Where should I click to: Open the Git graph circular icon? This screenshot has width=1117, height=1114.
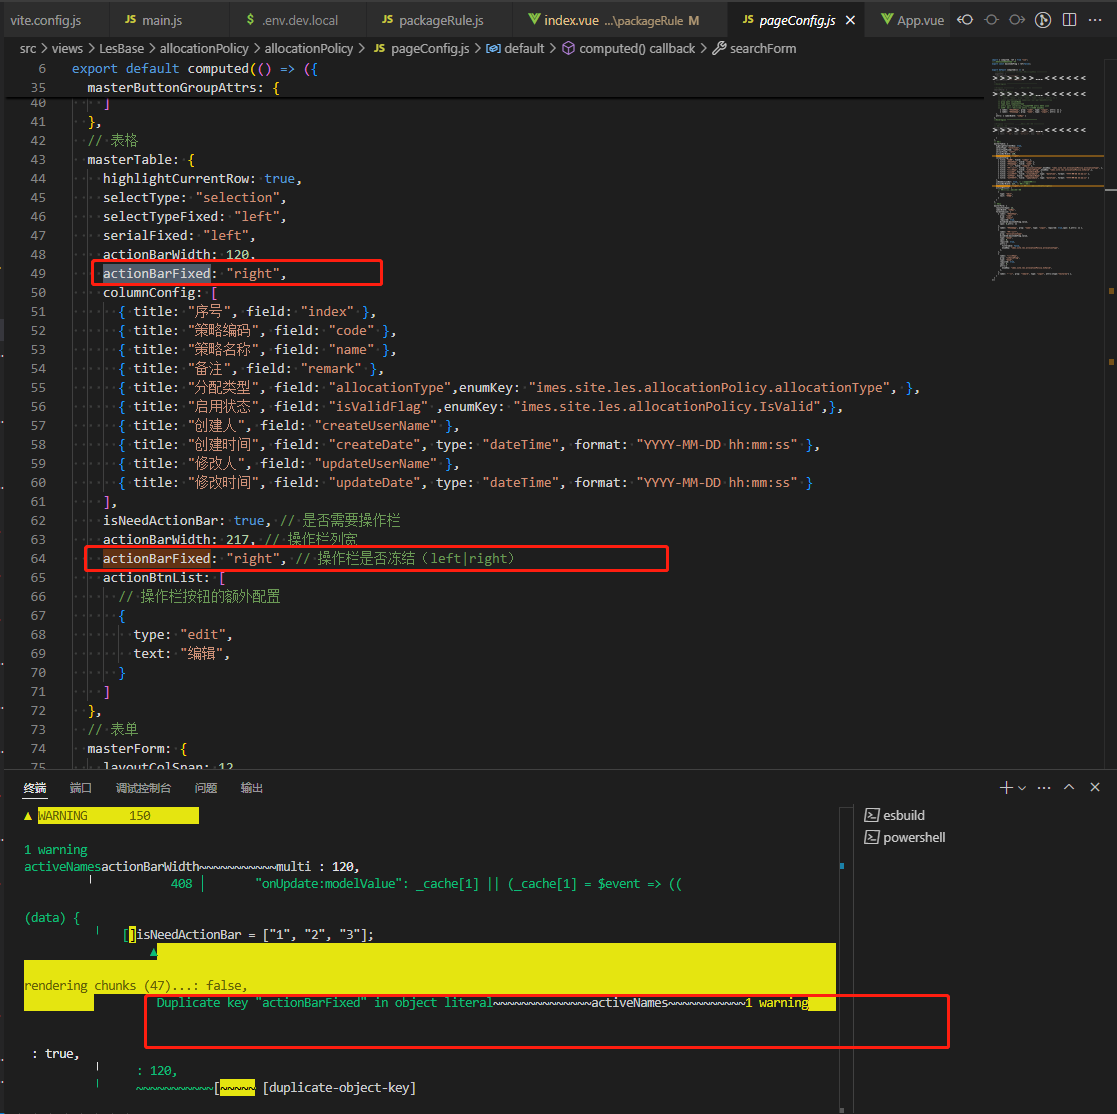point(1043,20)
